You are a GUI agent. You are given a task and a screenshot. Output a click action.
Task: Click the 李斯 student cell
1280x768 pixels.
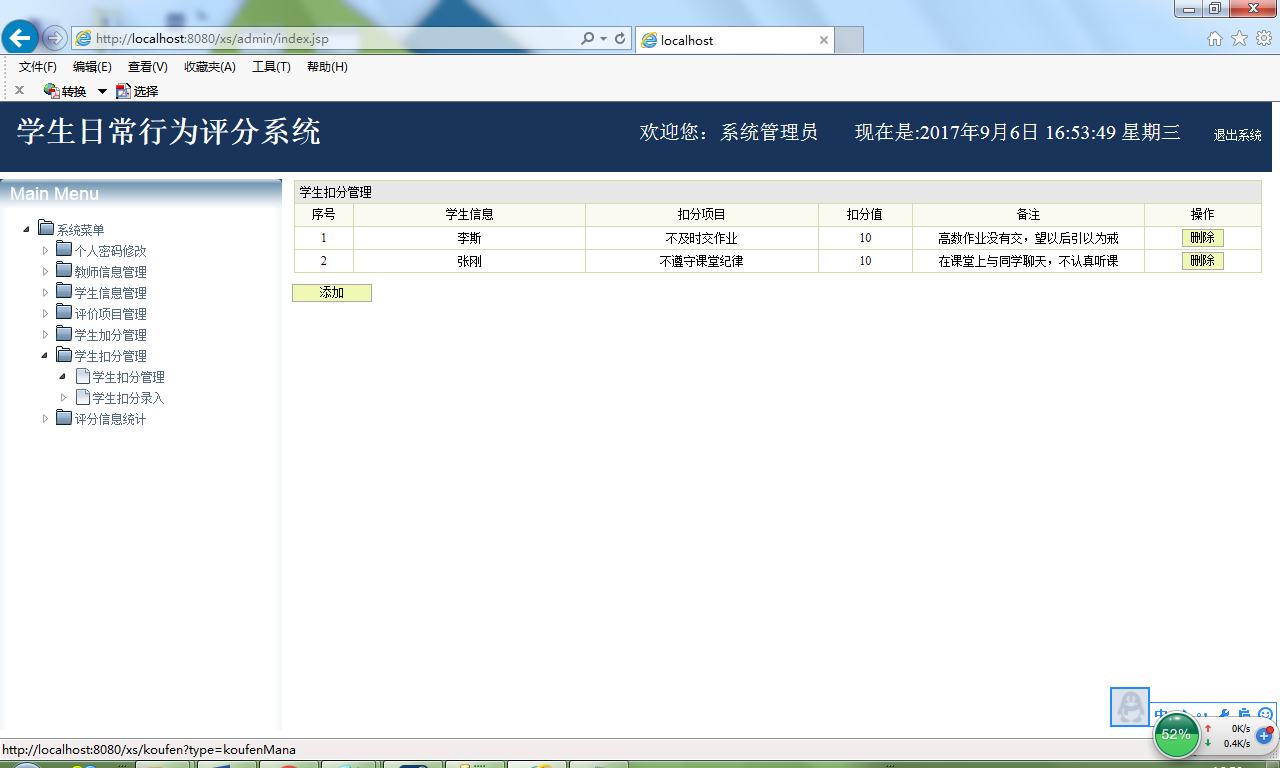tap(469, 238)
